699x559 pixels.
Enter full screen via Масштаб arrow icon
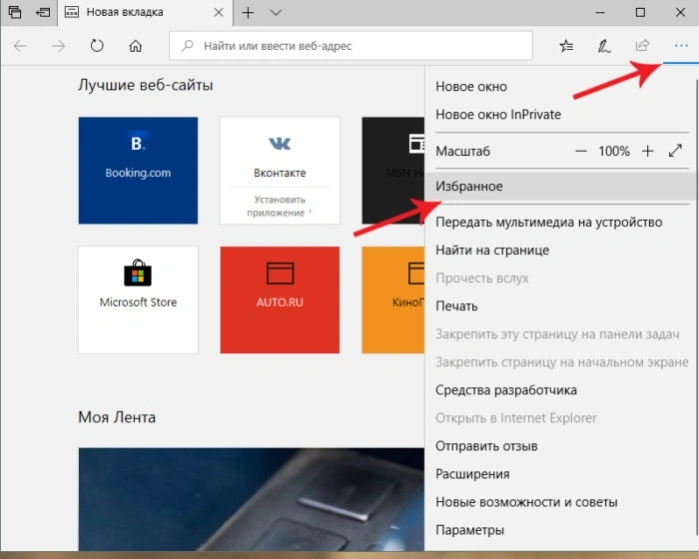pyautogui.click(x=675, y=151)
